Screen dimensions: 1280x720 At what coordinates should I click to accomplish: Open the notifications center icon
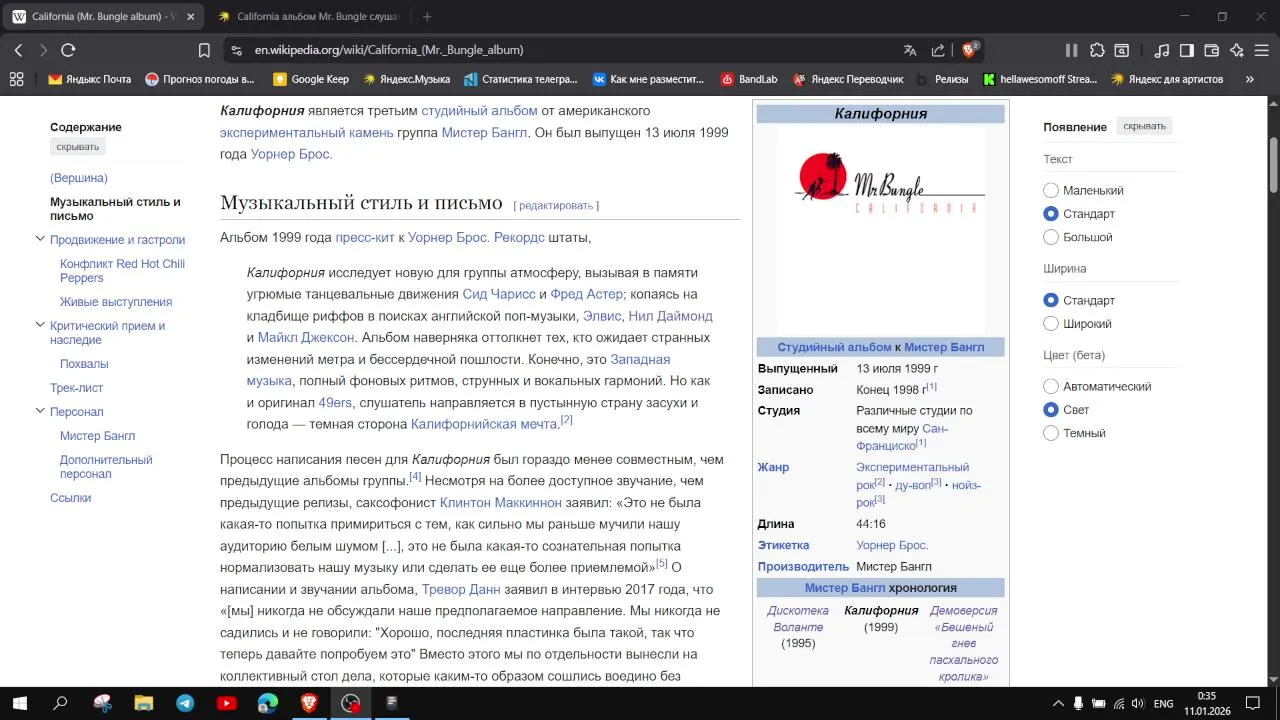click(x=1252, y=703)
